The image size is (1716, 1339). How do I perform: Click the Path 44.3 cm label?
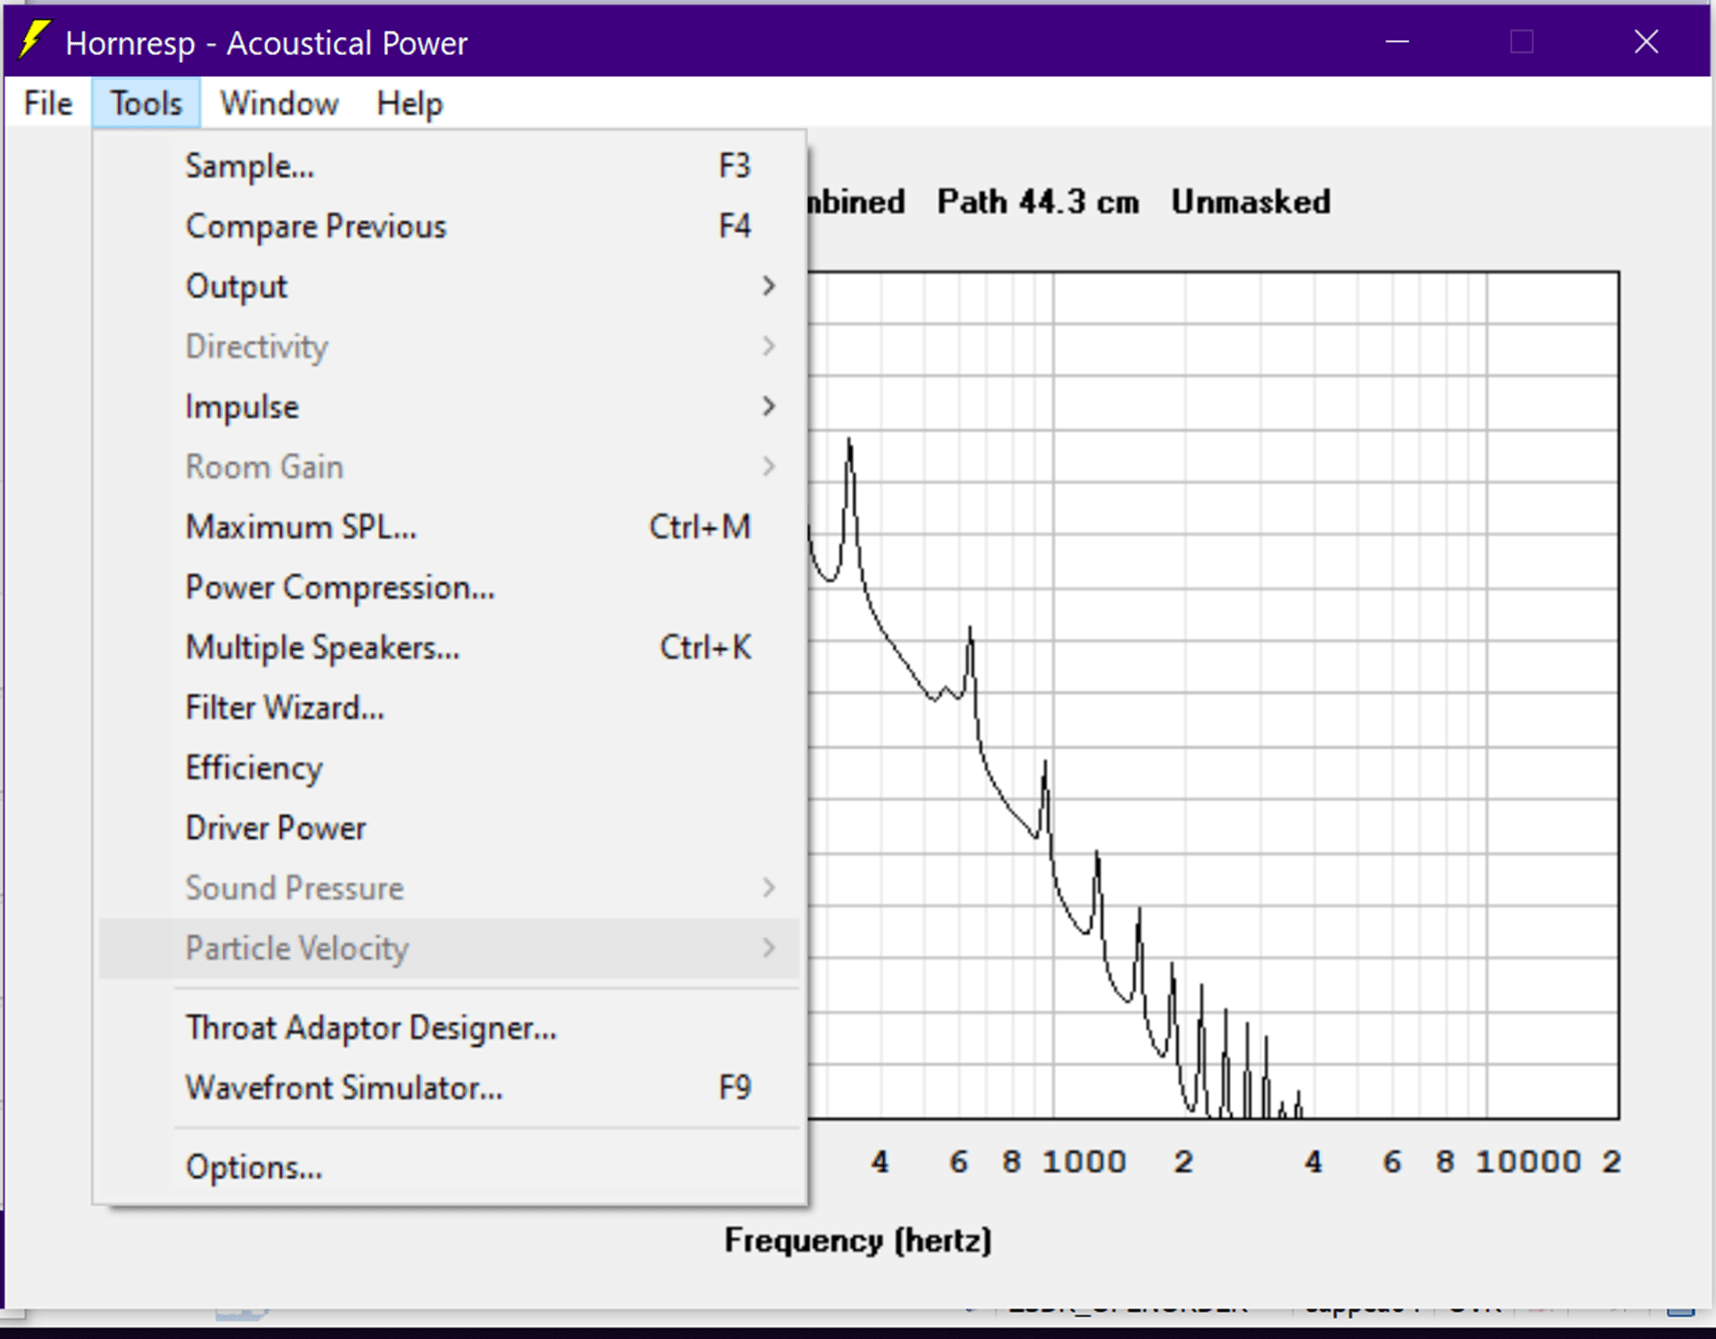point(1038,202)
